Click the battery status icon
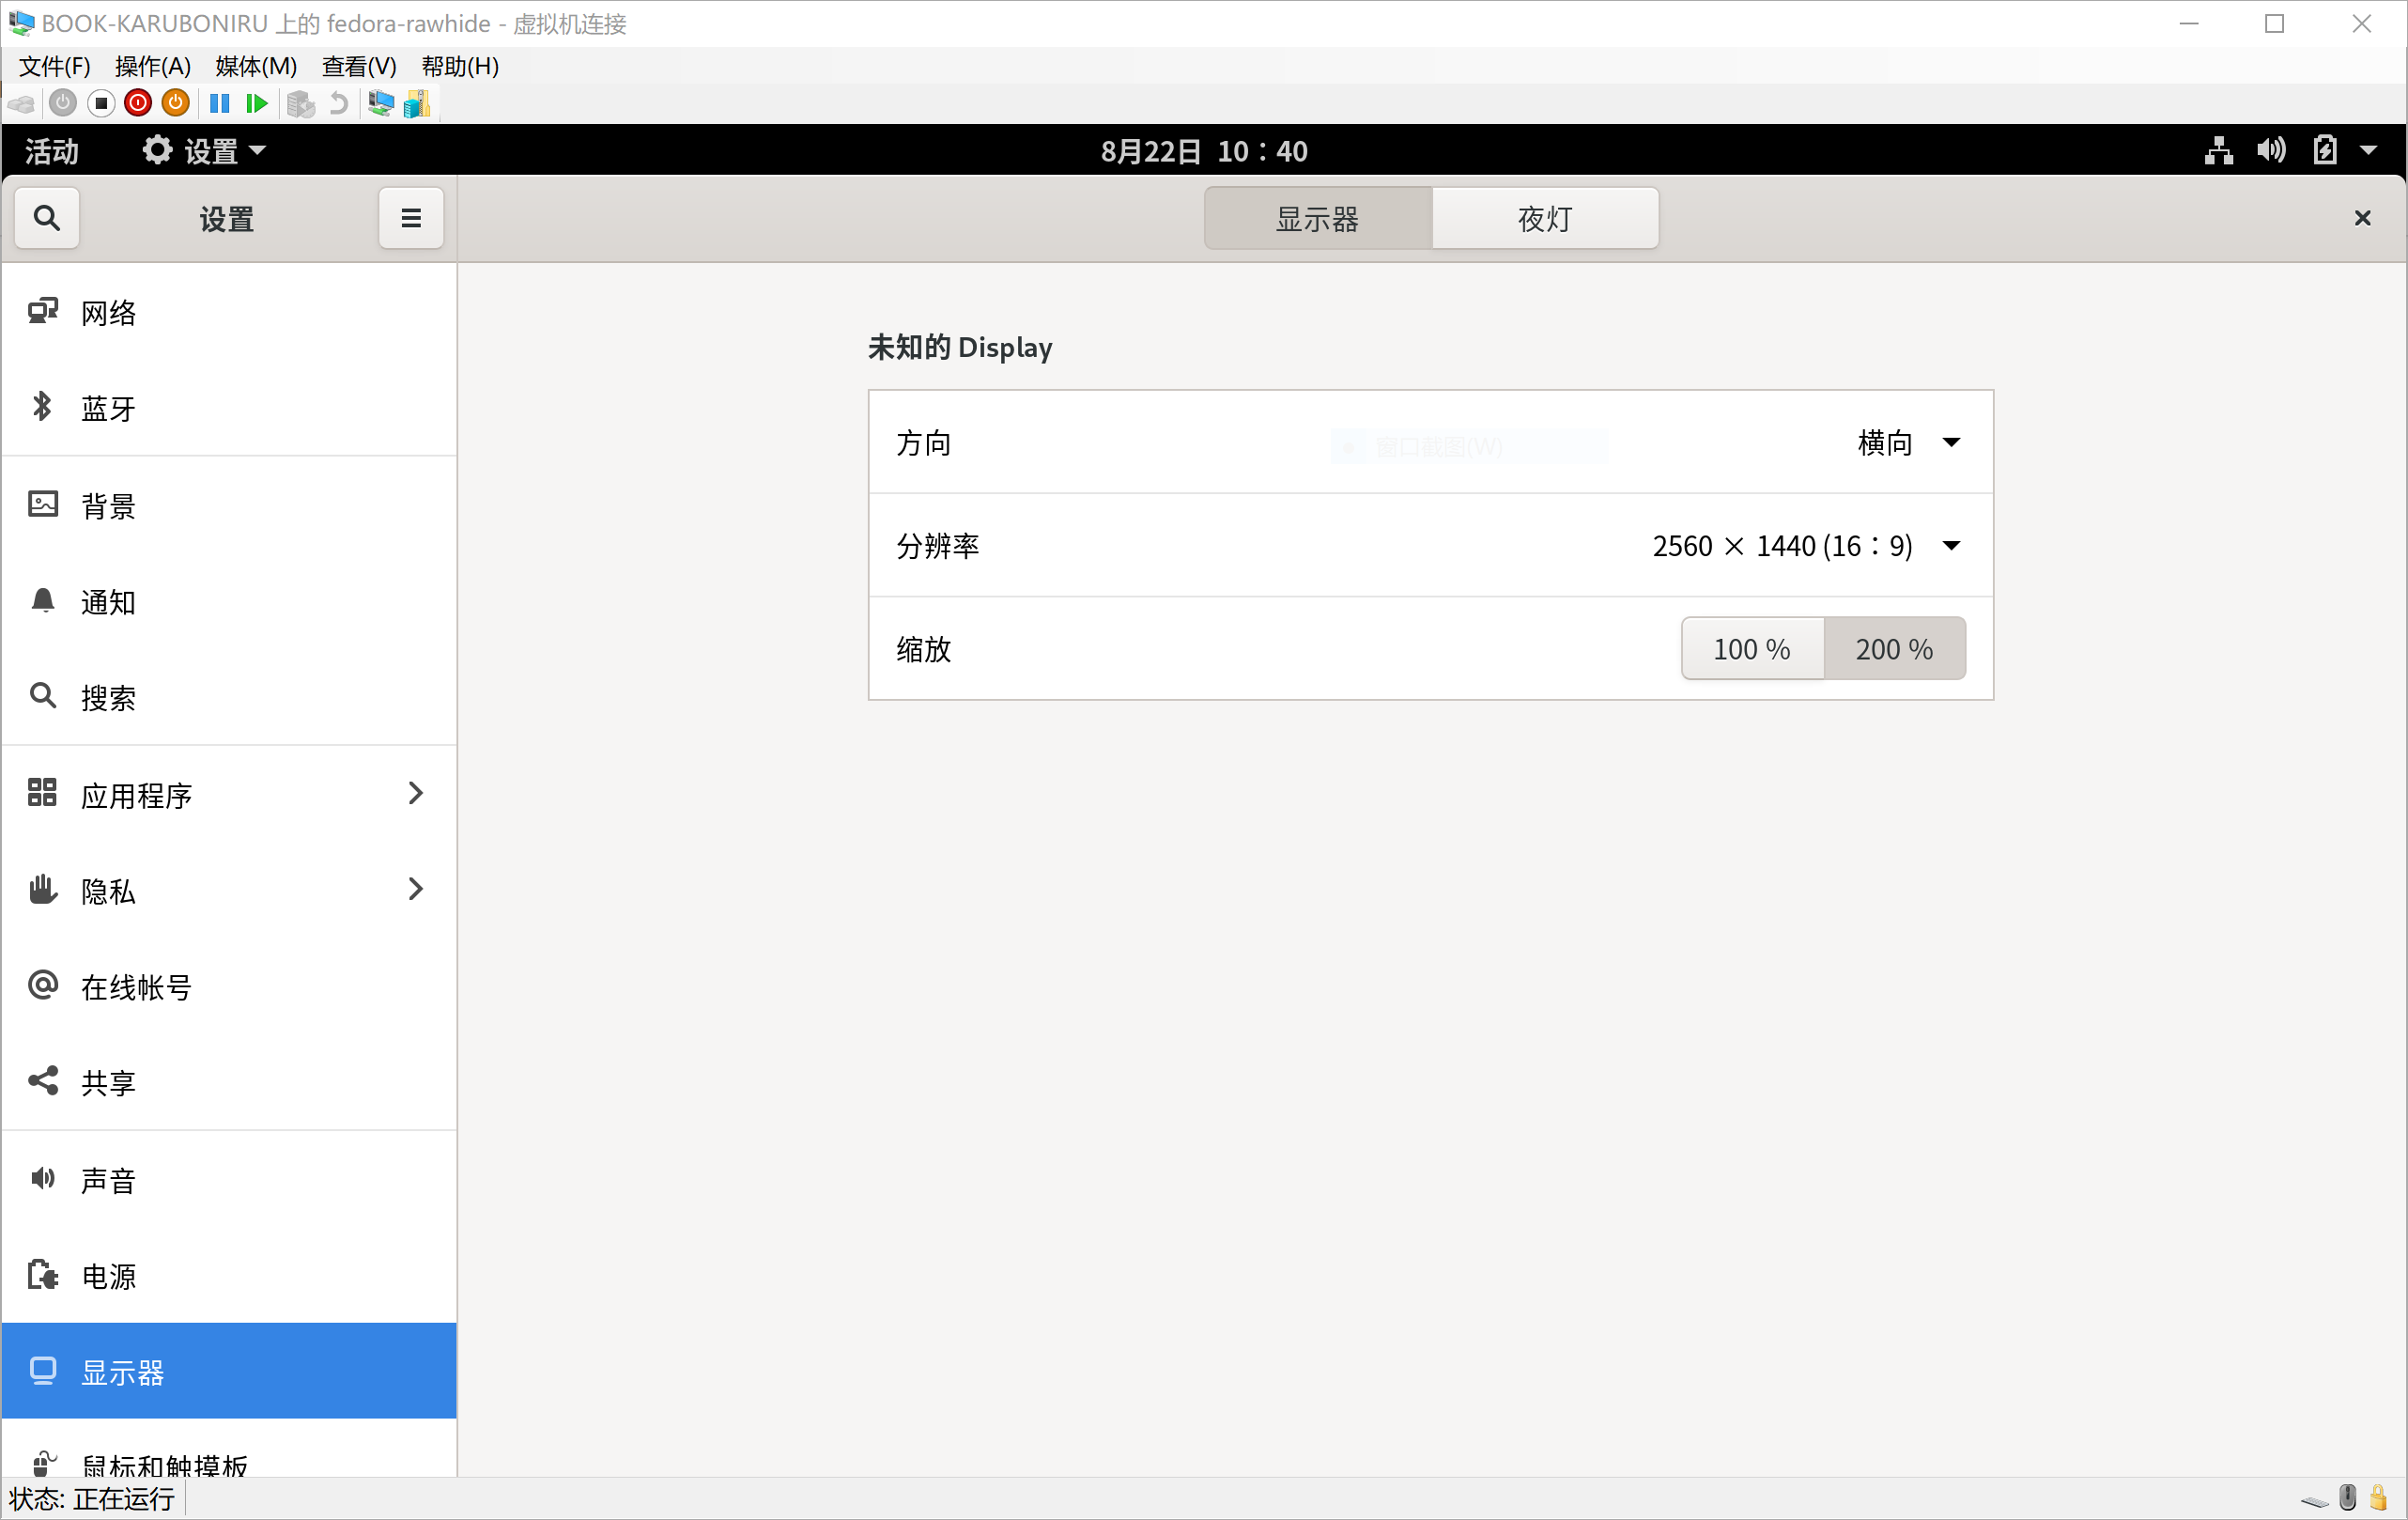This screenshot has height=1520, width=2408. click(2325, 150)
